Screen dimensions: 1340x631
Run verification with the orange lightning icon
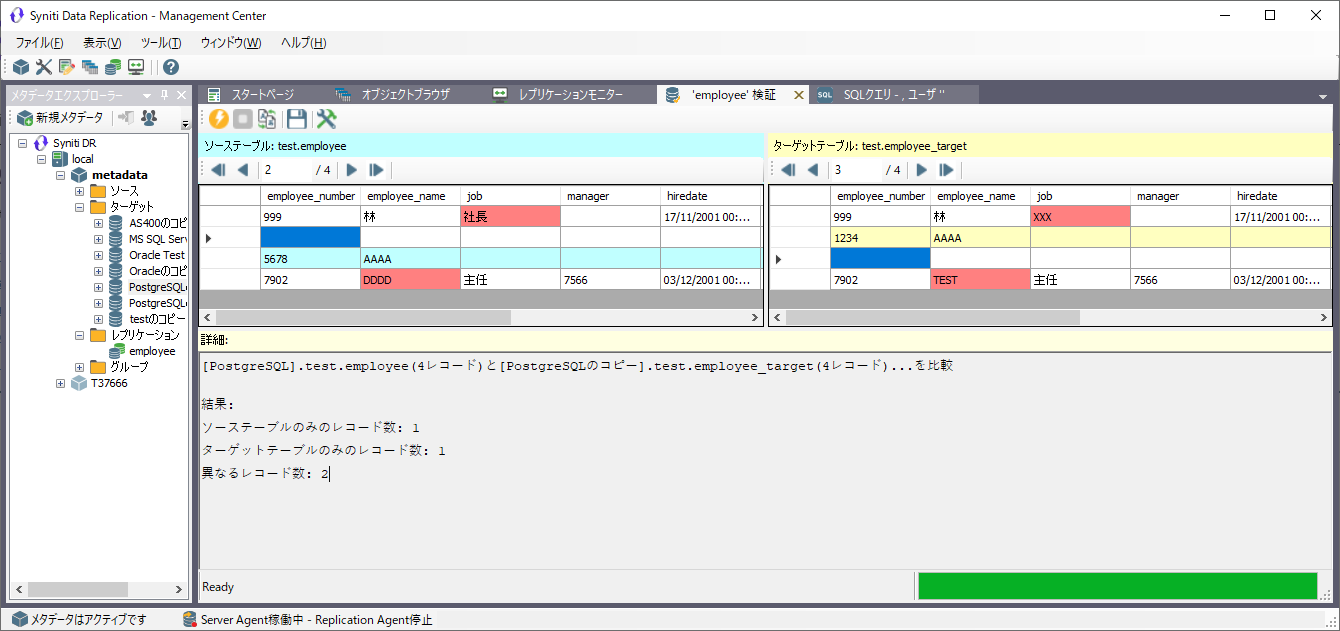(x=219, y=119)
